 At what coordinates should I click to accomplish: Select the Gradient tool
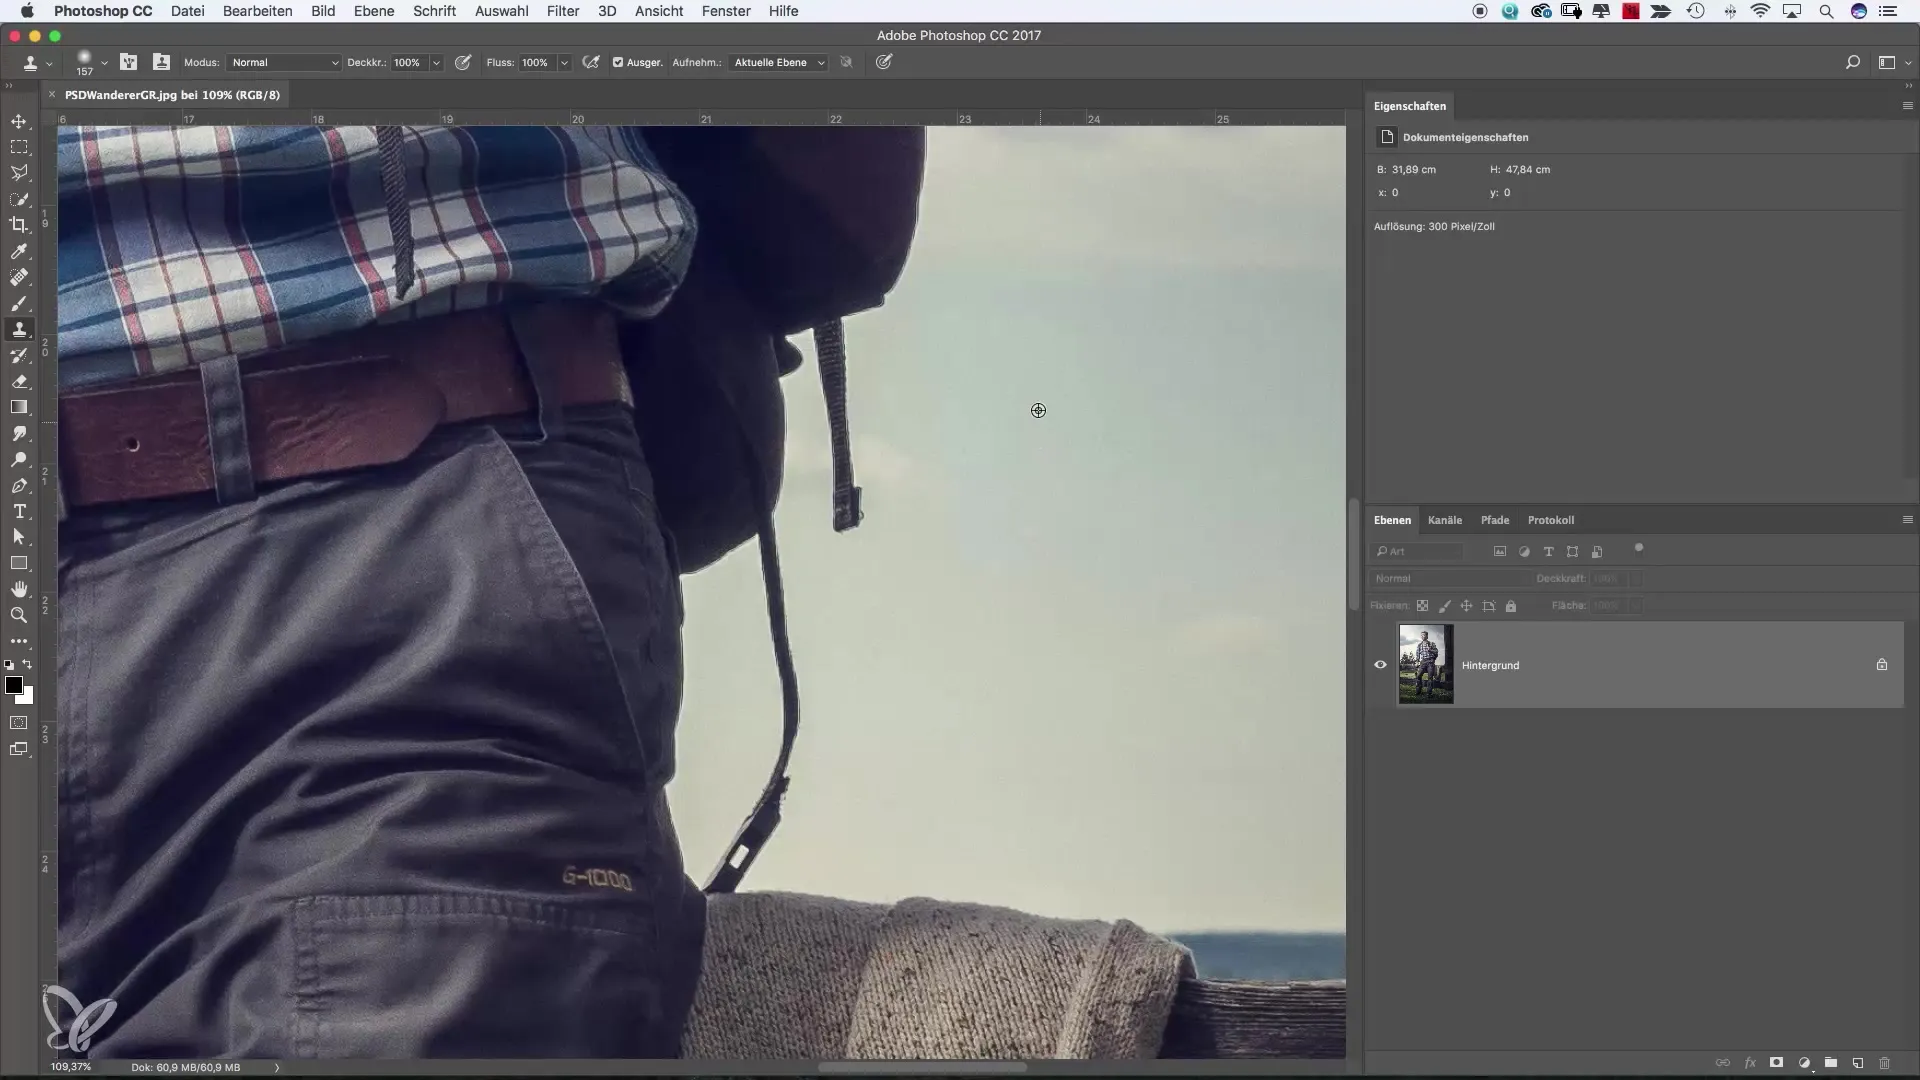click(x=19, y=407)
